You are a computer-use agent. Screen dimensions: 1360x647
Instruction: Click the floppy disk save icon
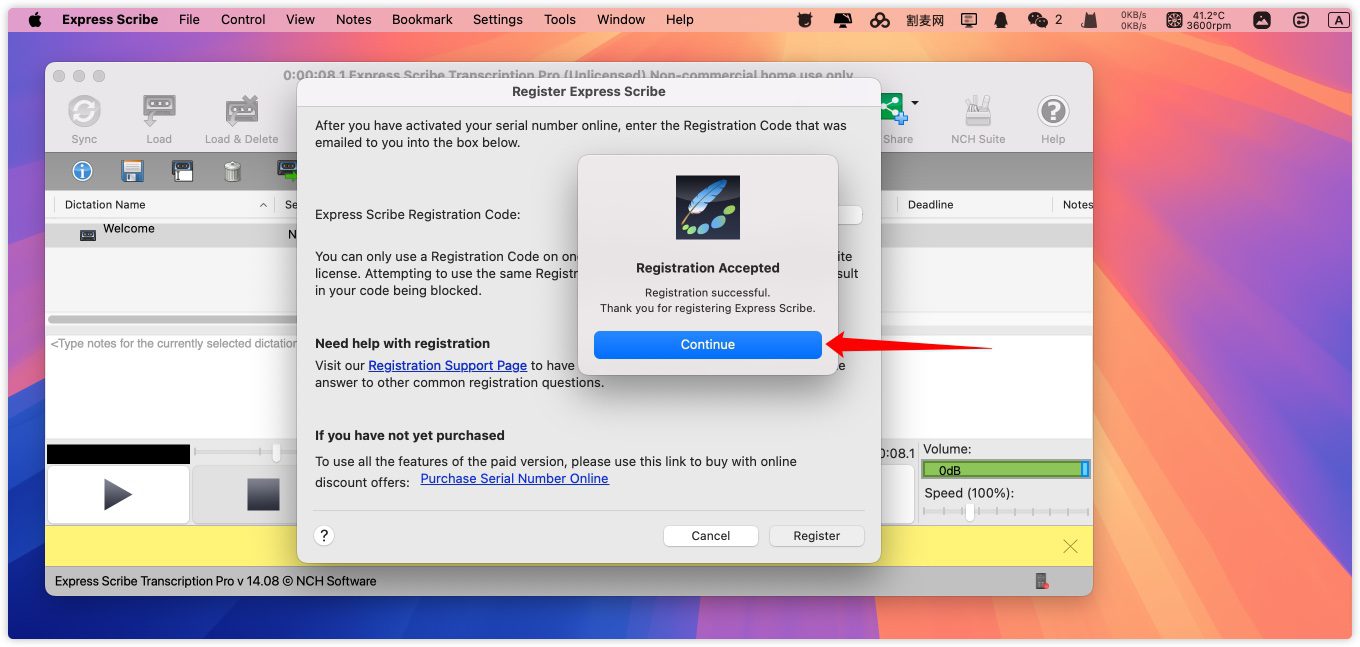[x=132, y=171]
